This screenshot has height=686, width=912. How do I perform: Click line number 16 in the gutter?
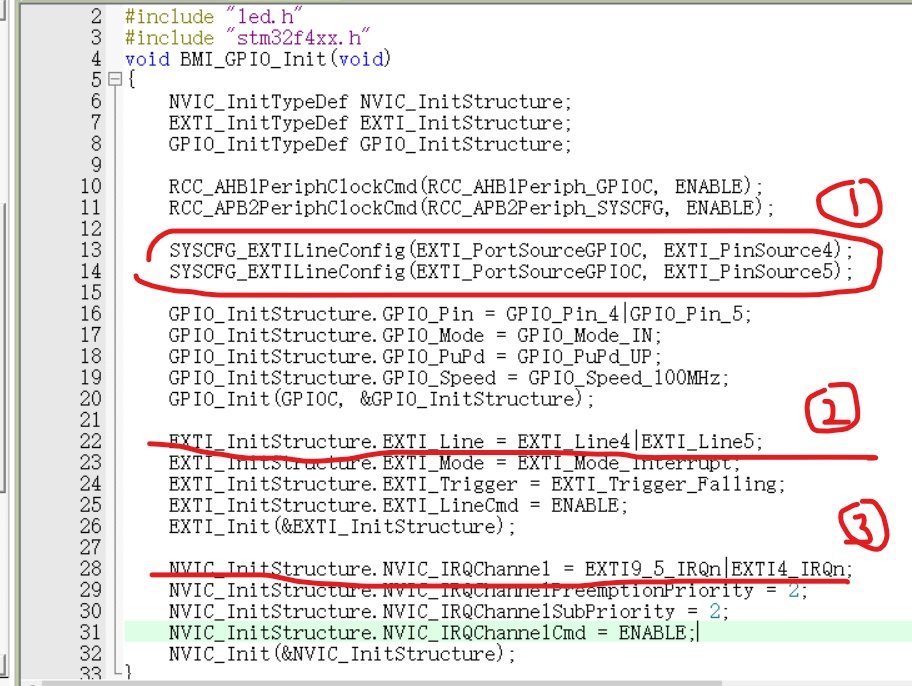(91, 314)
